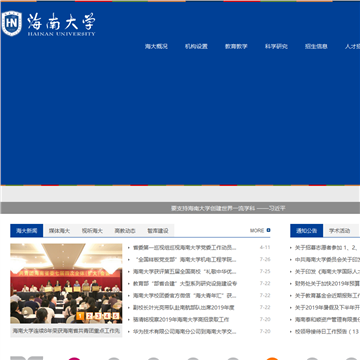Select slide 2 in the news carousel
Screen dimensions: 360x360
coord(89,316)
